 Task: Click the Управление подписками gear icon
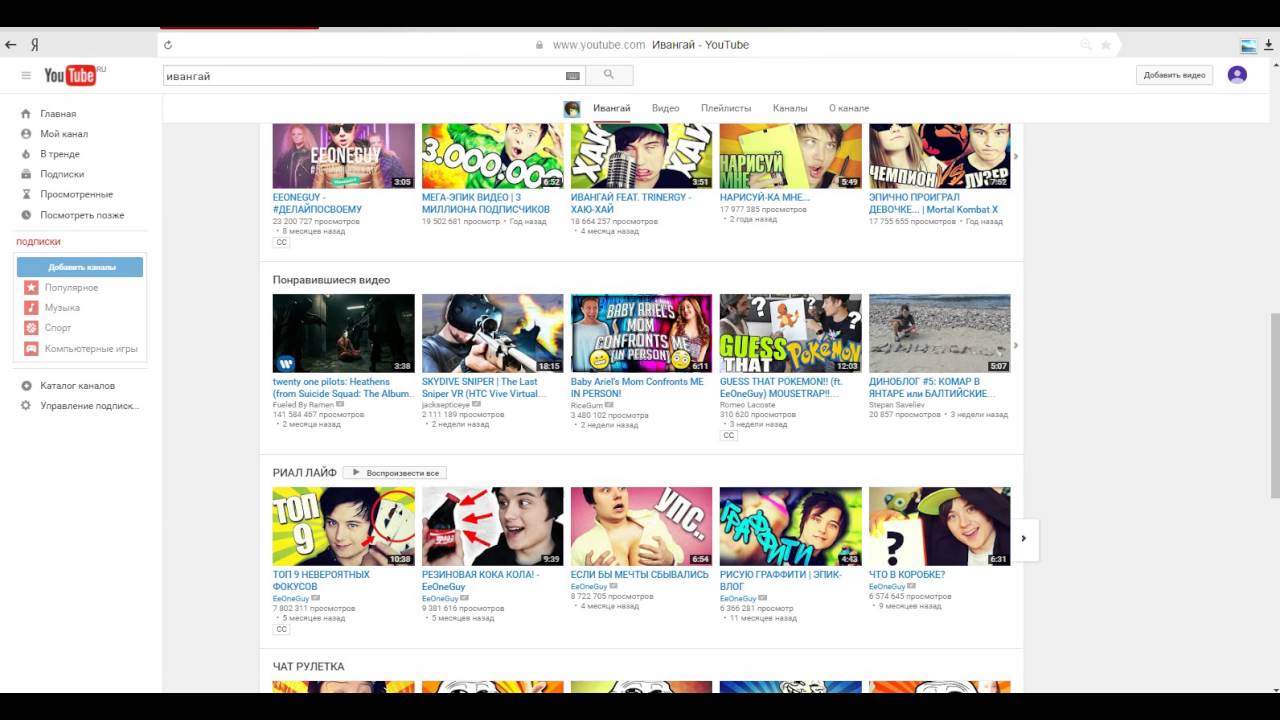pos(26,406)
